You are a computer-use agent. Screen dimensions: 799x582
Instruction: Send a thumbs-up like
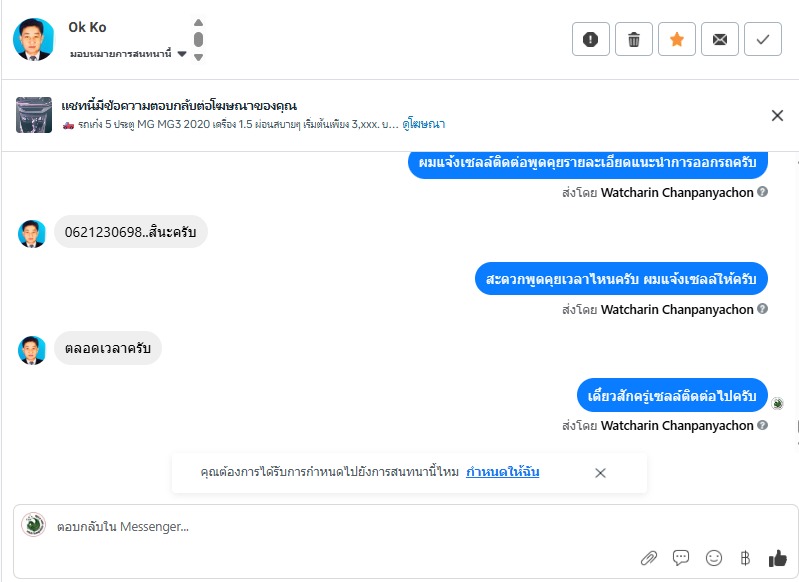click(x=777, y=558)
